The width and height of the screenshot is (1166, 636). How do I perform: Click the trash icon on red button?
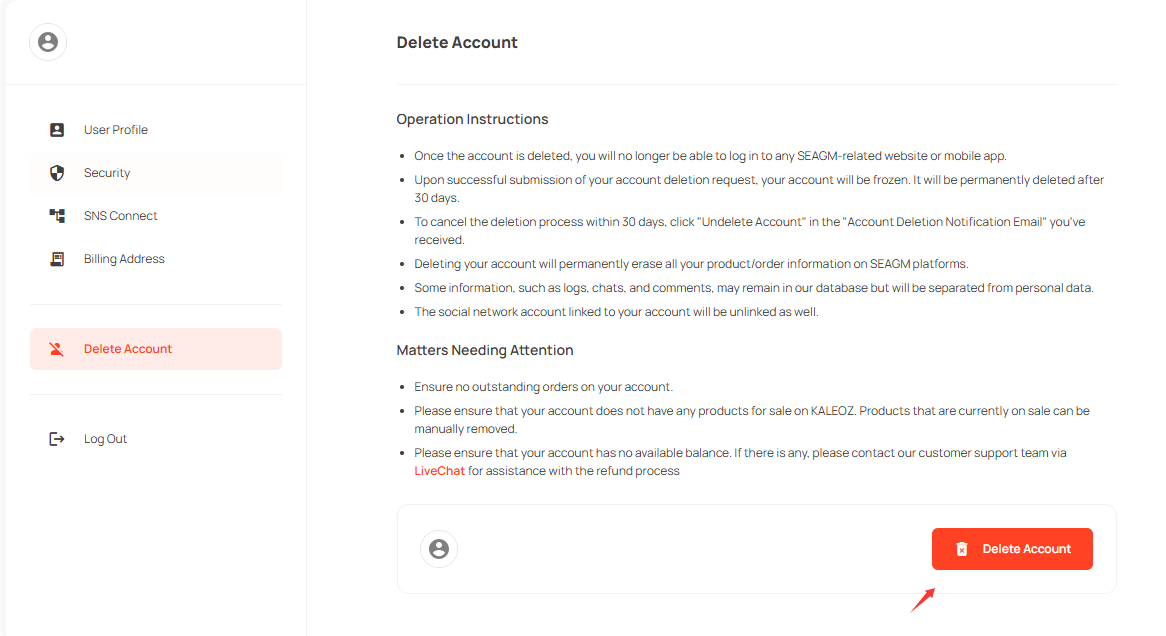tap(962, 549)
